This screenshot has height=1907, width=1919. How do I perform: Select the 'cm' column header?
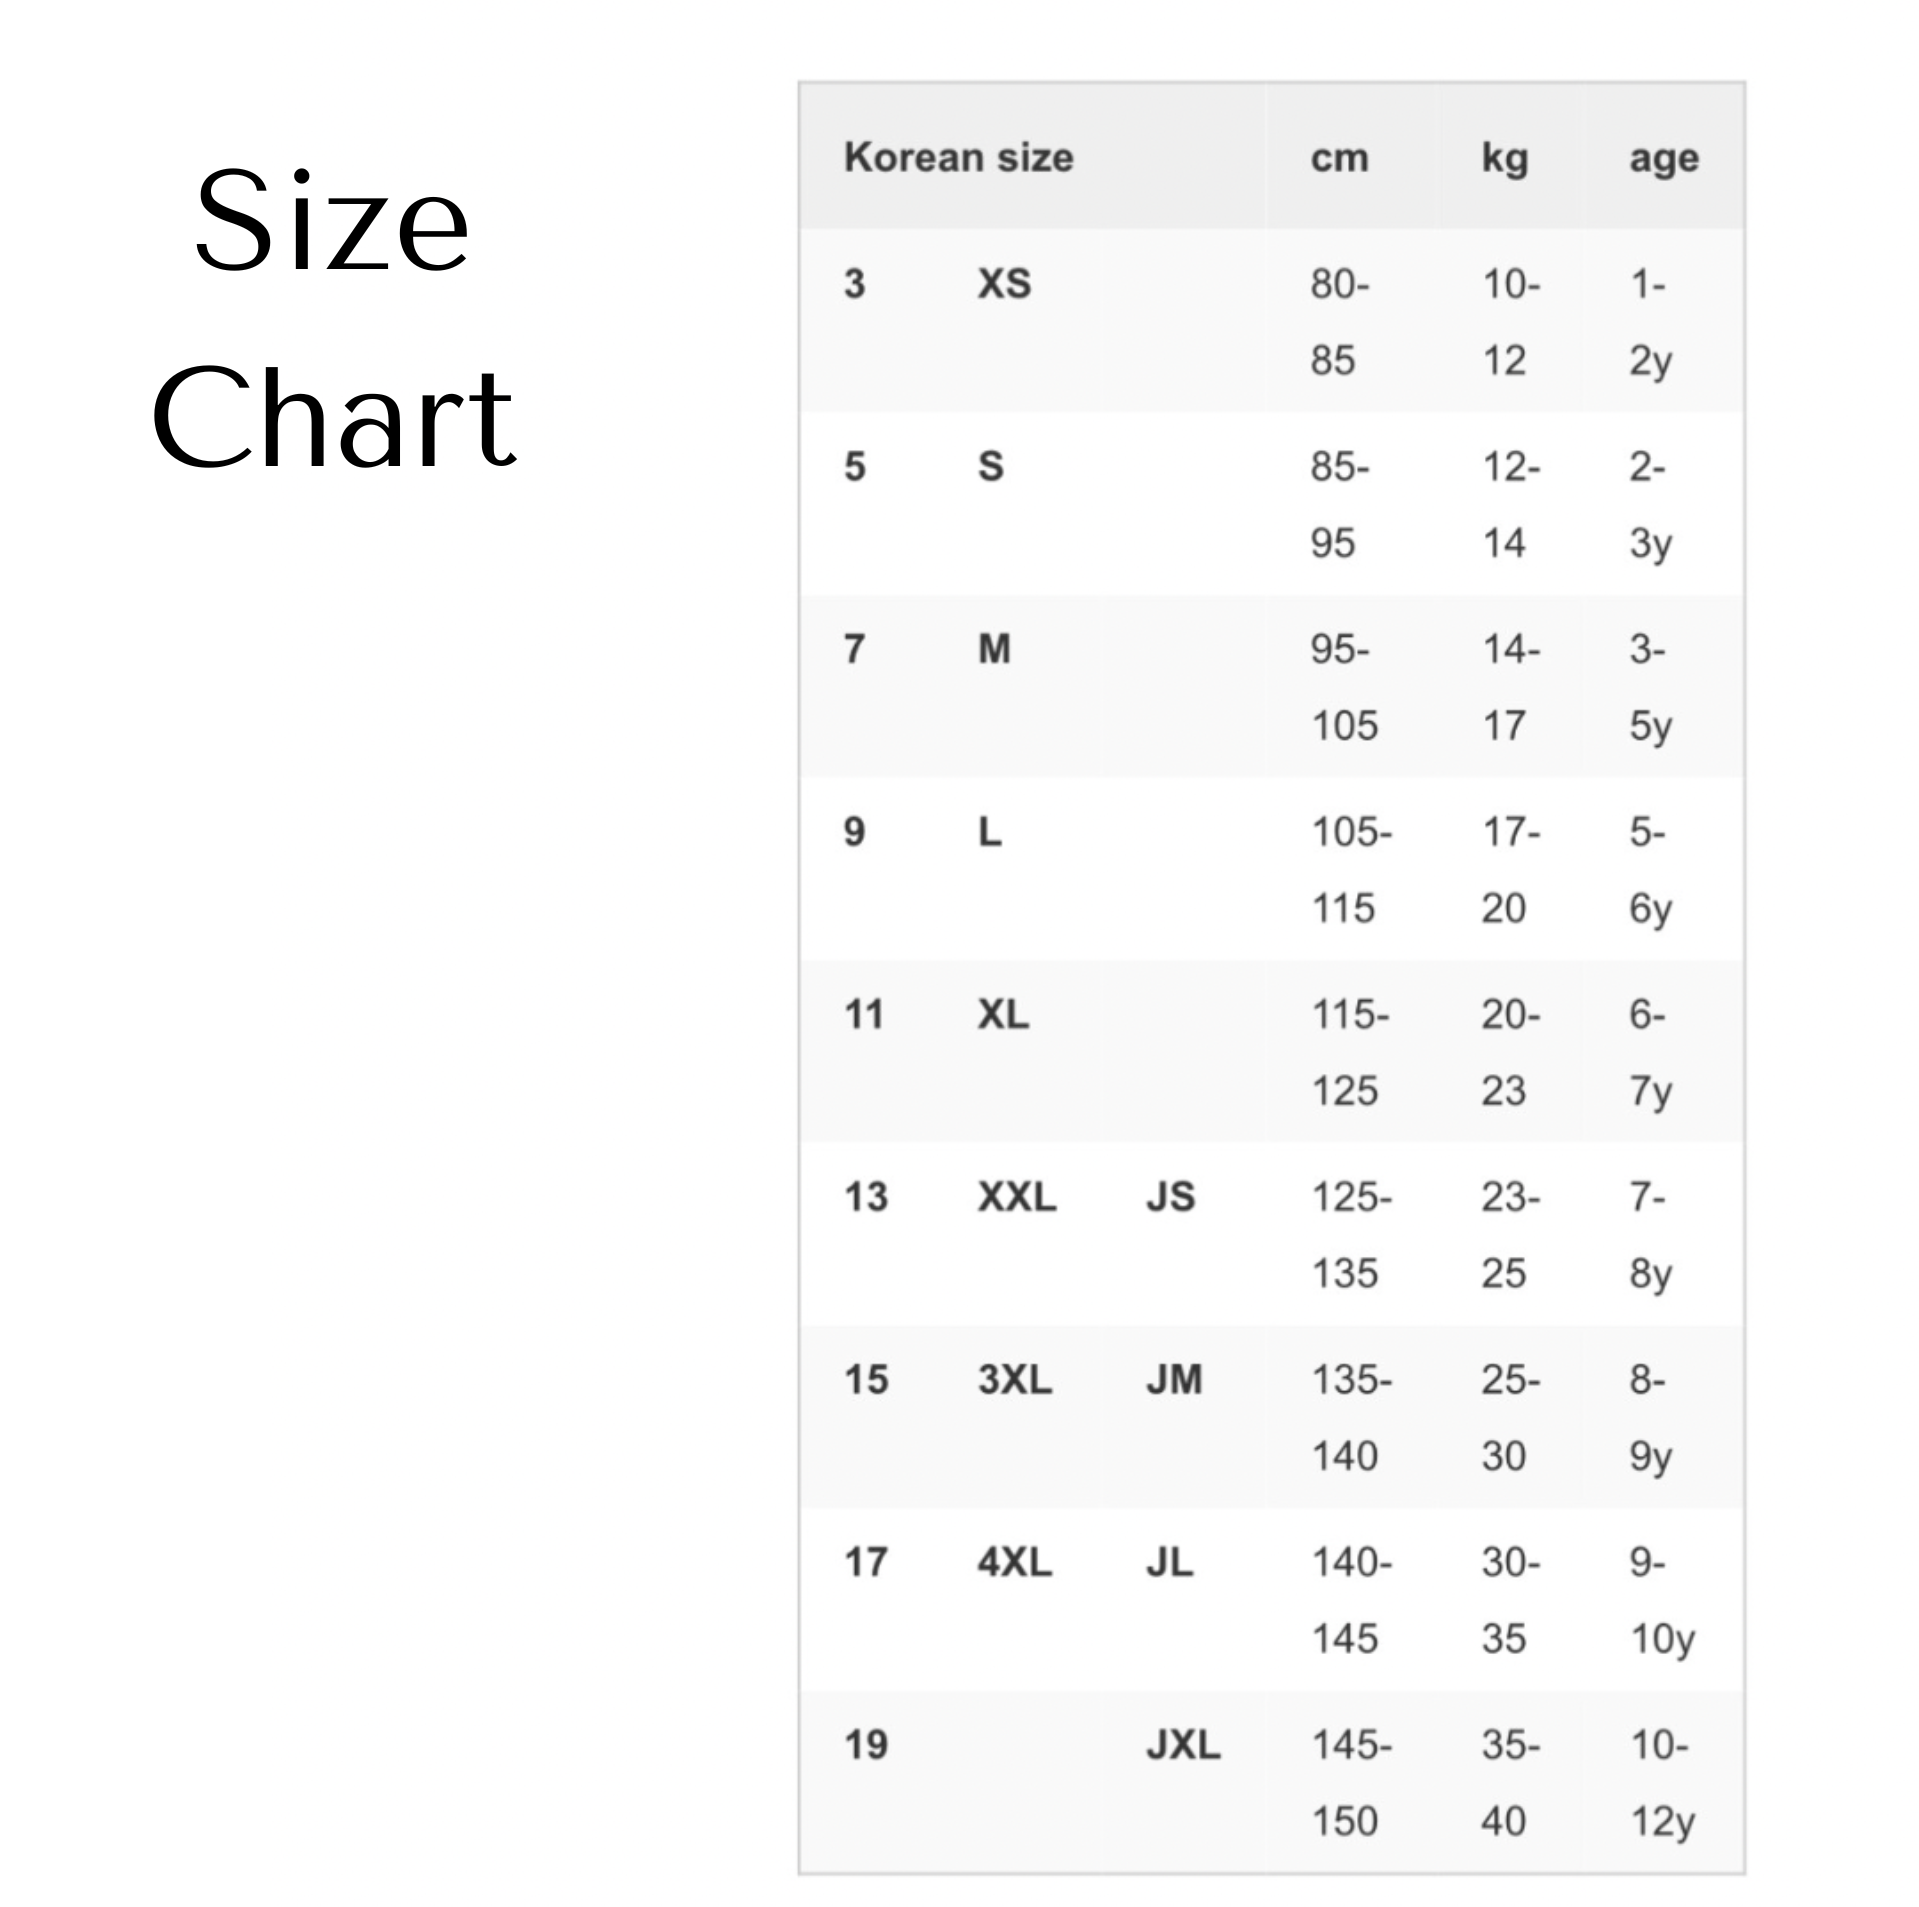(1339, 158)
